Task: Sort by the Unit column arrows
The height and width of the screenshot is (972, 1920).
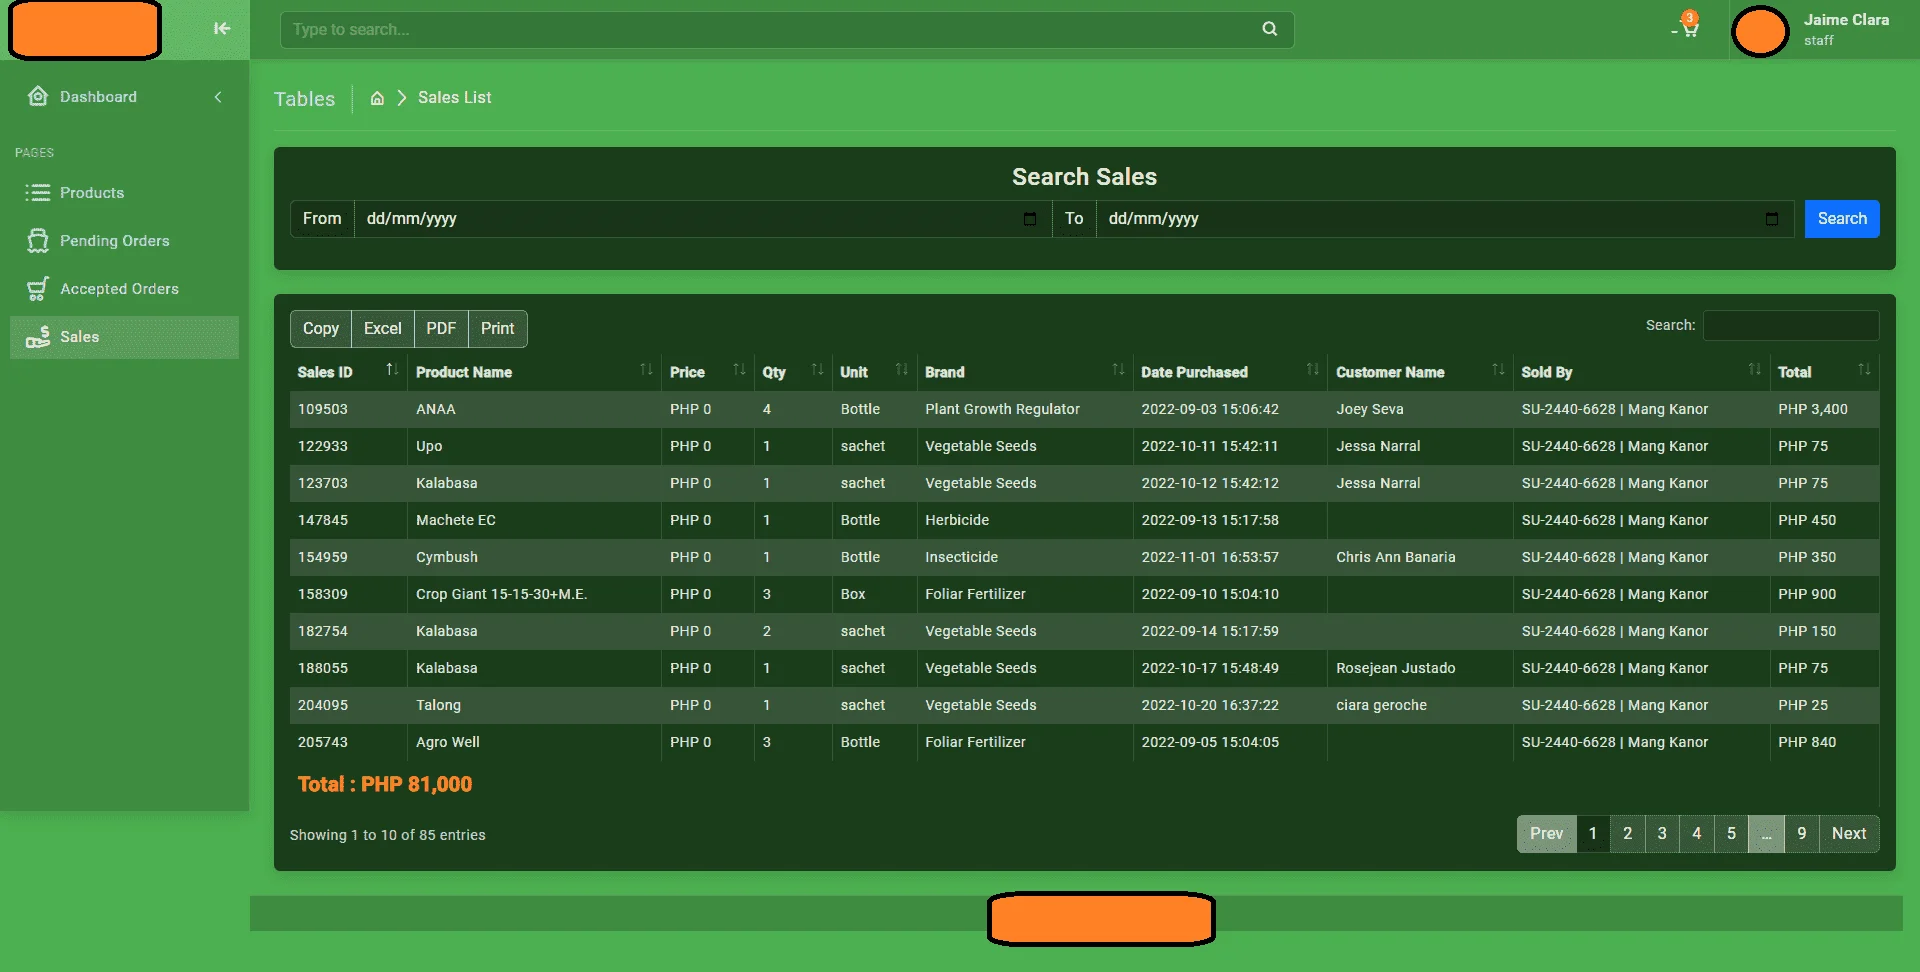Action: [902, 370]
